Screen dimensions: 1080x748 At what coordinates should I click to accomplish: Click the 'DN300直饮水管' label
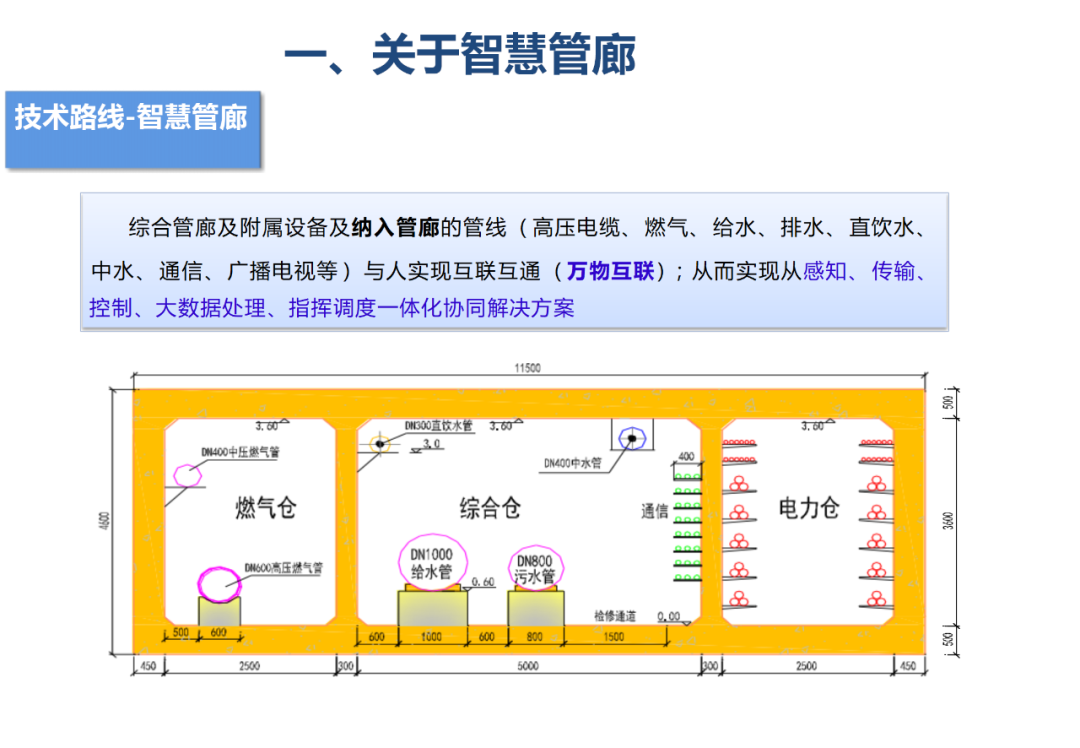[439, 426]
